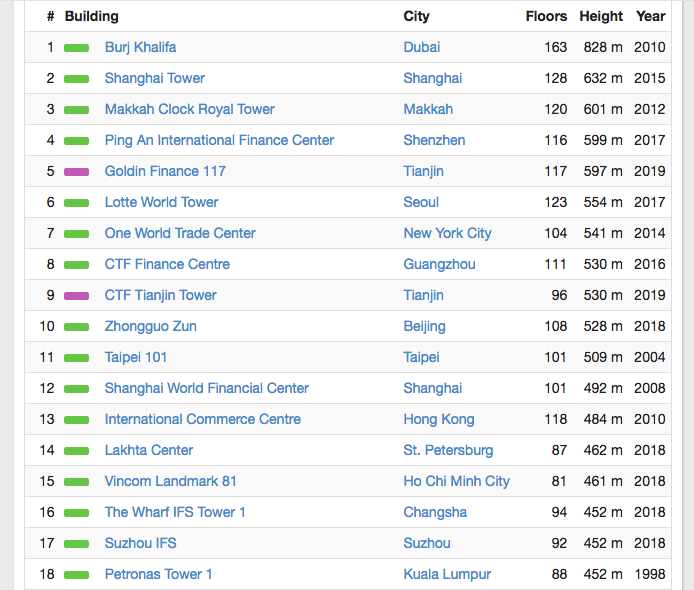The width and height of the screenshot is (694, 590).
Task: Click the City column header
Action: coord(416,16)
